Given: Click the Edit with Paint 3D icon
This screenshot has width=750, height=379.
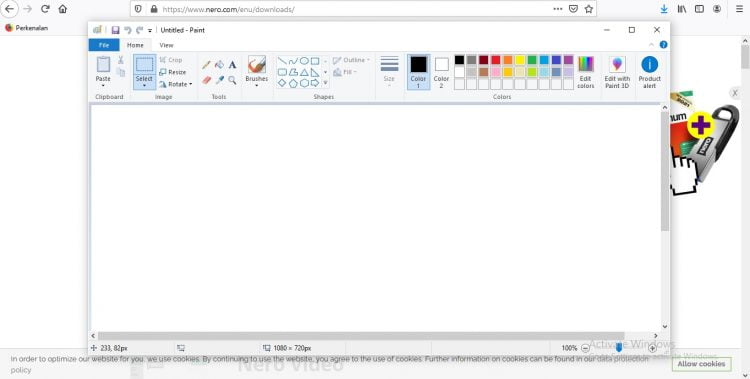Looking at the screenshot, I should point(617,72).
